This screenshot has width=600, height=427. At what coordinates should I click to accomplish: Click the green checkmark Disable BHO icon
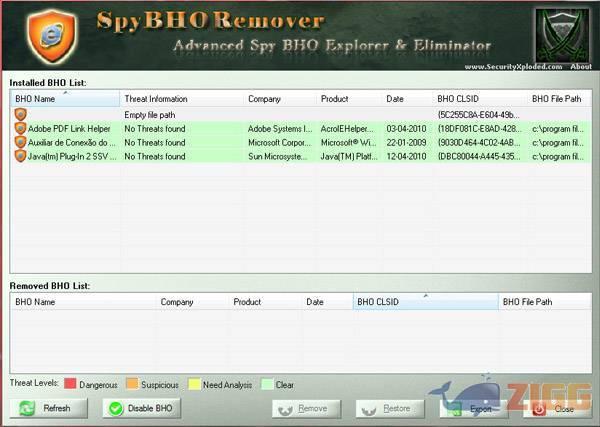click(x=115, y=408)
